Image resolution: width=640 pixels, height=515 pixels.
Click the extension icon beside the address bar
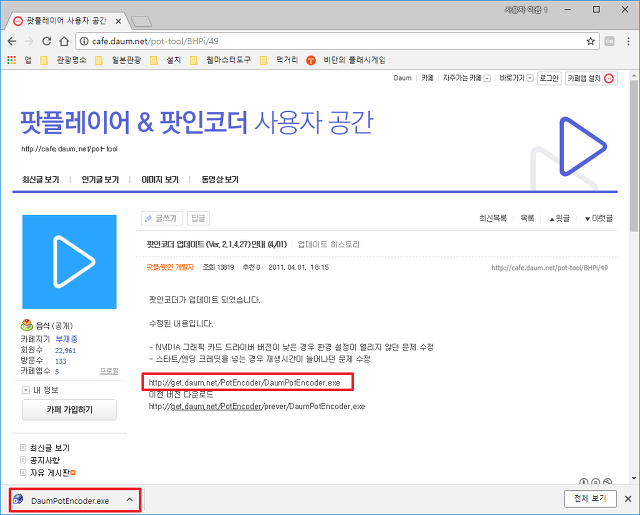(x=609, y=41)
